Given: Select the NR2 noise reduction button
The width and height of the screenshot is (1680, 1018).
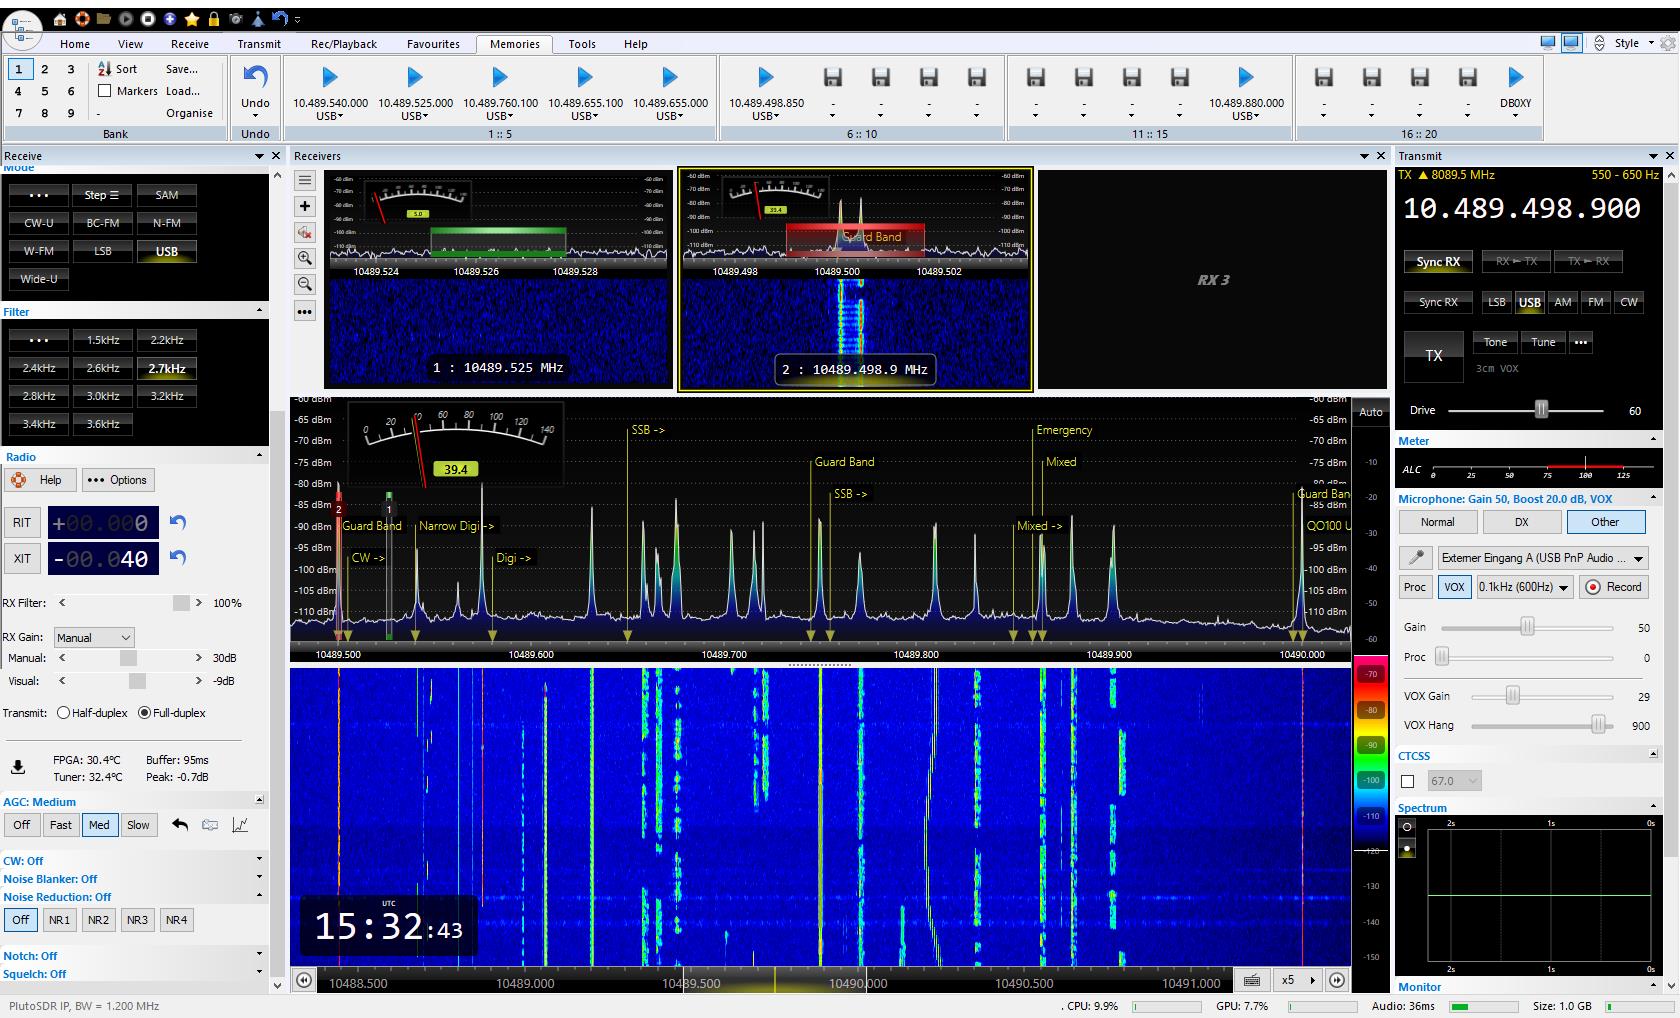Looking at the screenshot, I should tap(98, 920).
